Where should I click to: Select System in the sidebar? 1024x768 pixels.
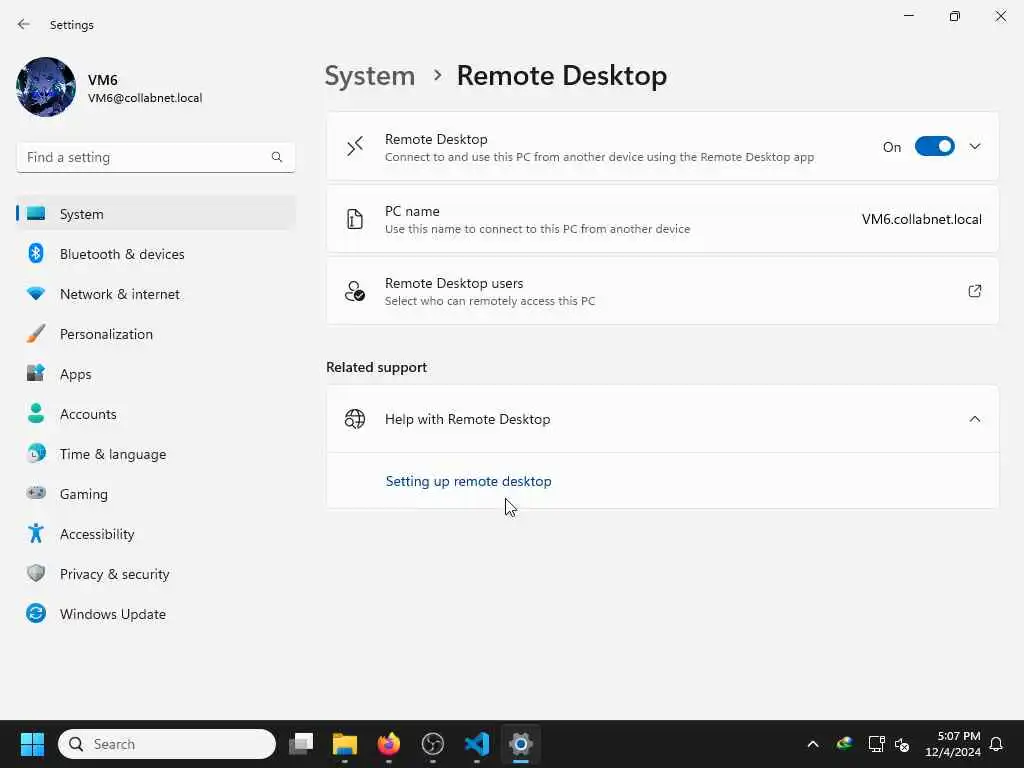coord(155,214)
